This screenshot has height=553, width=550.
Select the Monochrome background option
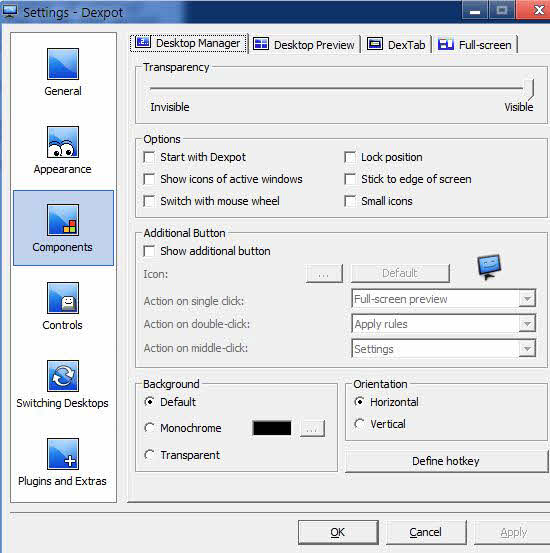click(x=149, y=428)
